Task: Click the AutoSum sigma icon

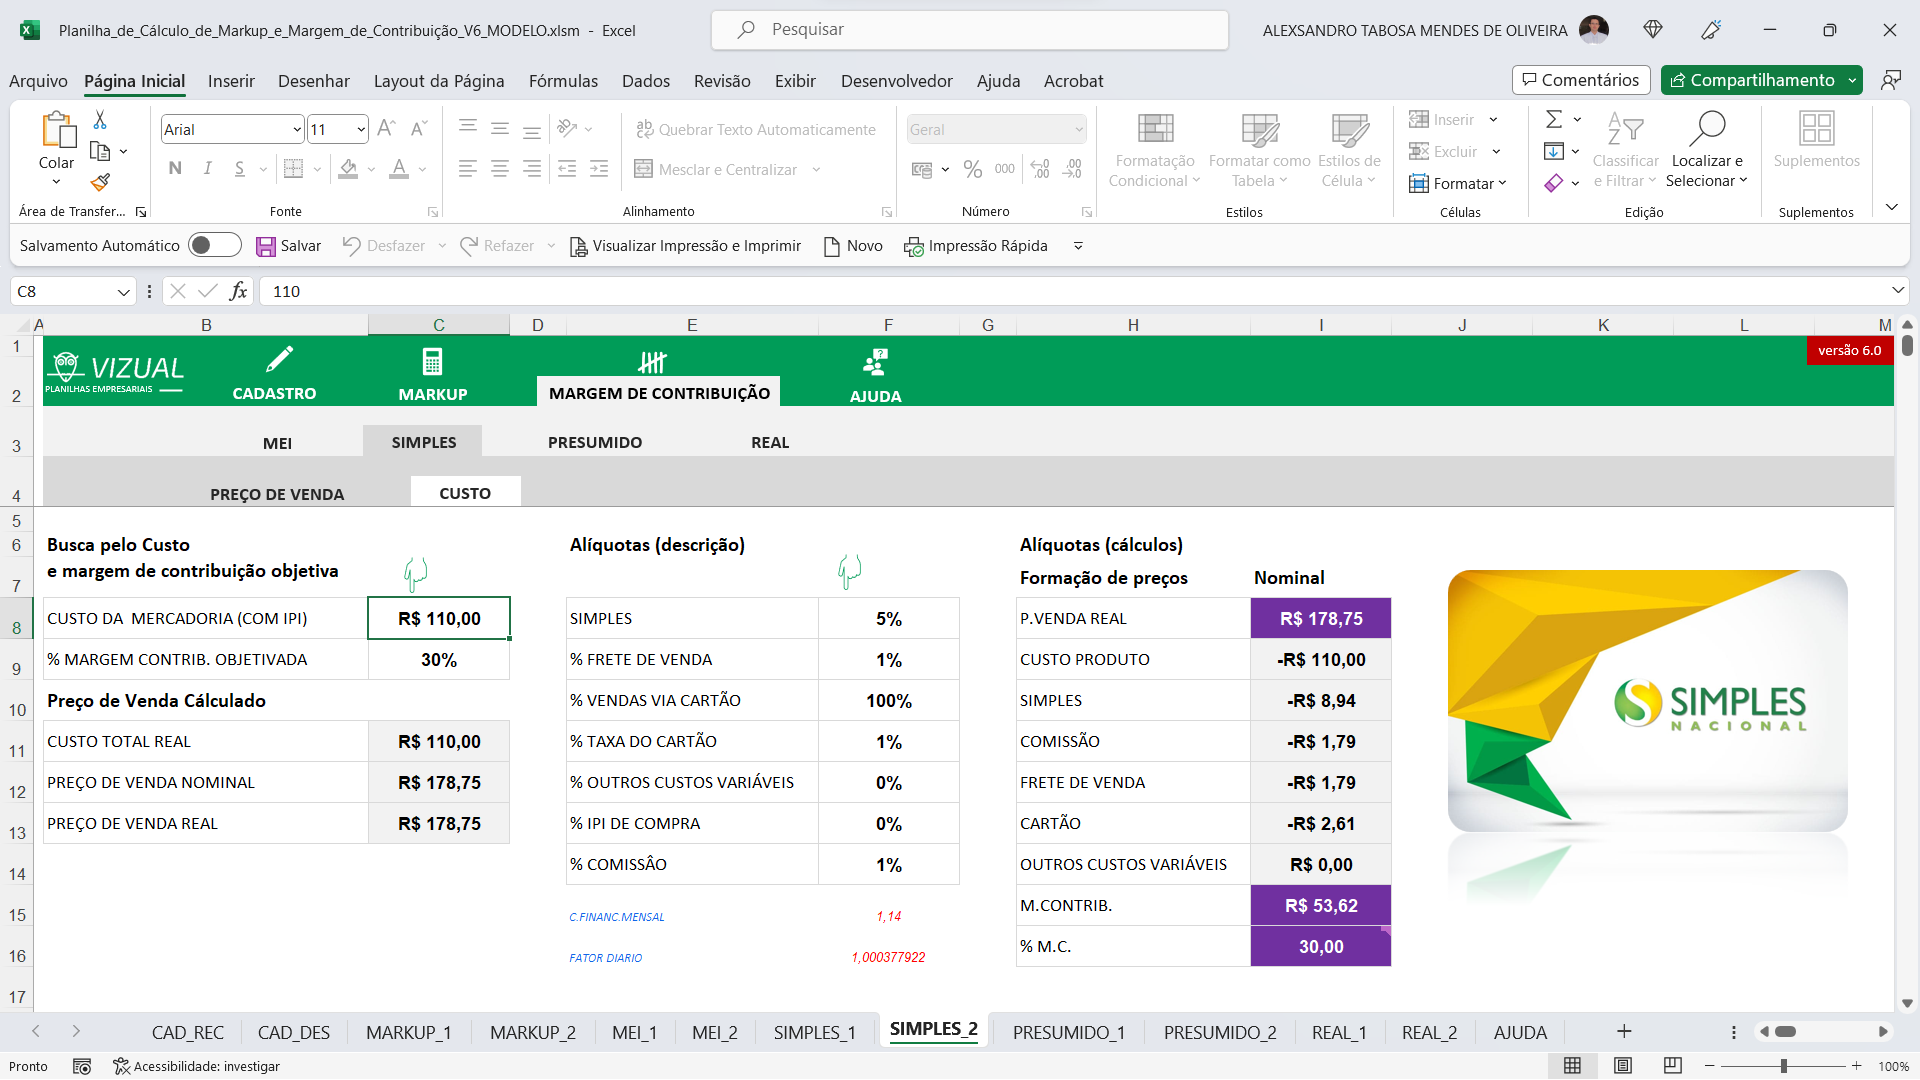Action: [1554, 120]
